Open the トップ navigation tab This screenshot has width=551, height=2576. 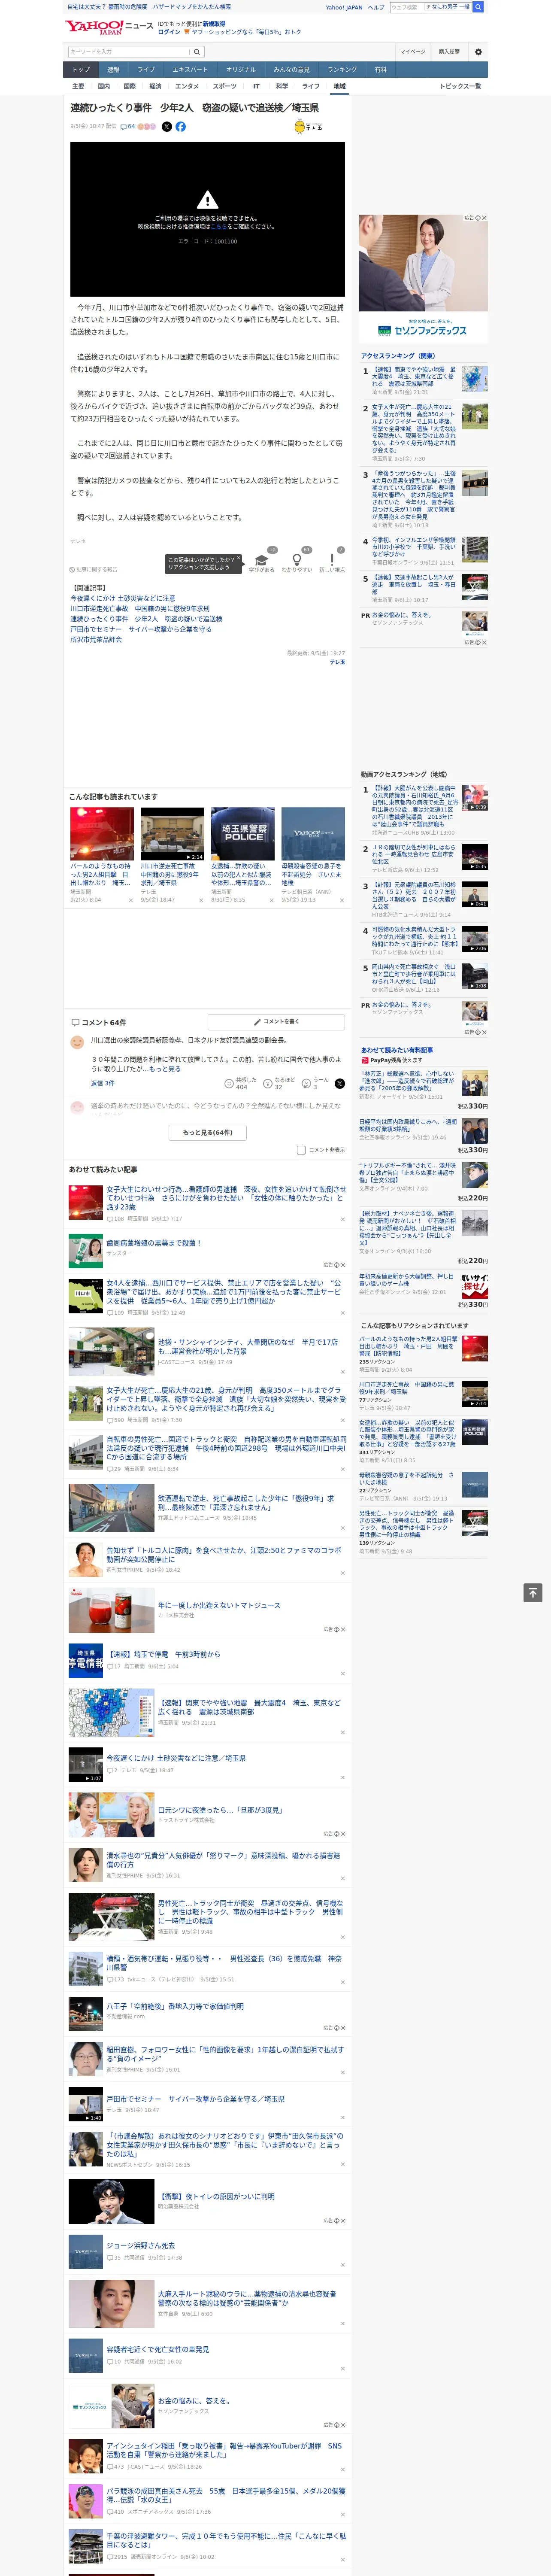click(81, 70)
